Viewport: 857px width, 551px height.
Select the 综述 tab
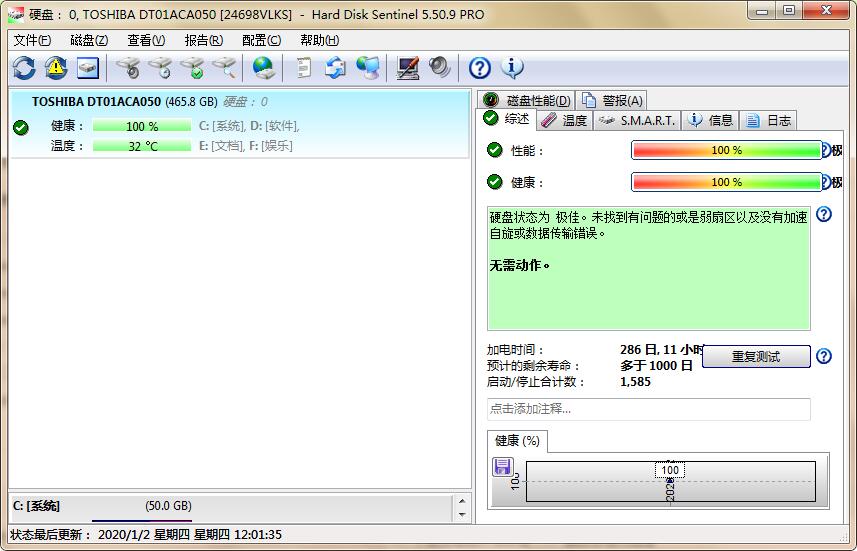(x=507, y=119)
